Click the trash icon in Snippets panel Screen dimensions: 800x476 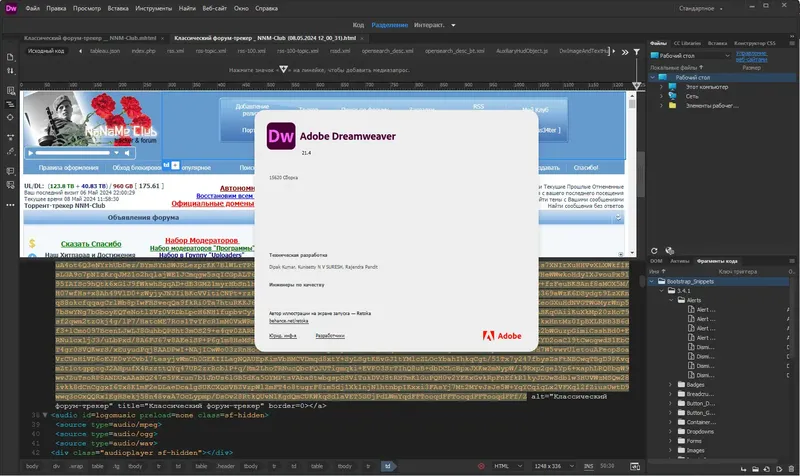tap(791, 469)
